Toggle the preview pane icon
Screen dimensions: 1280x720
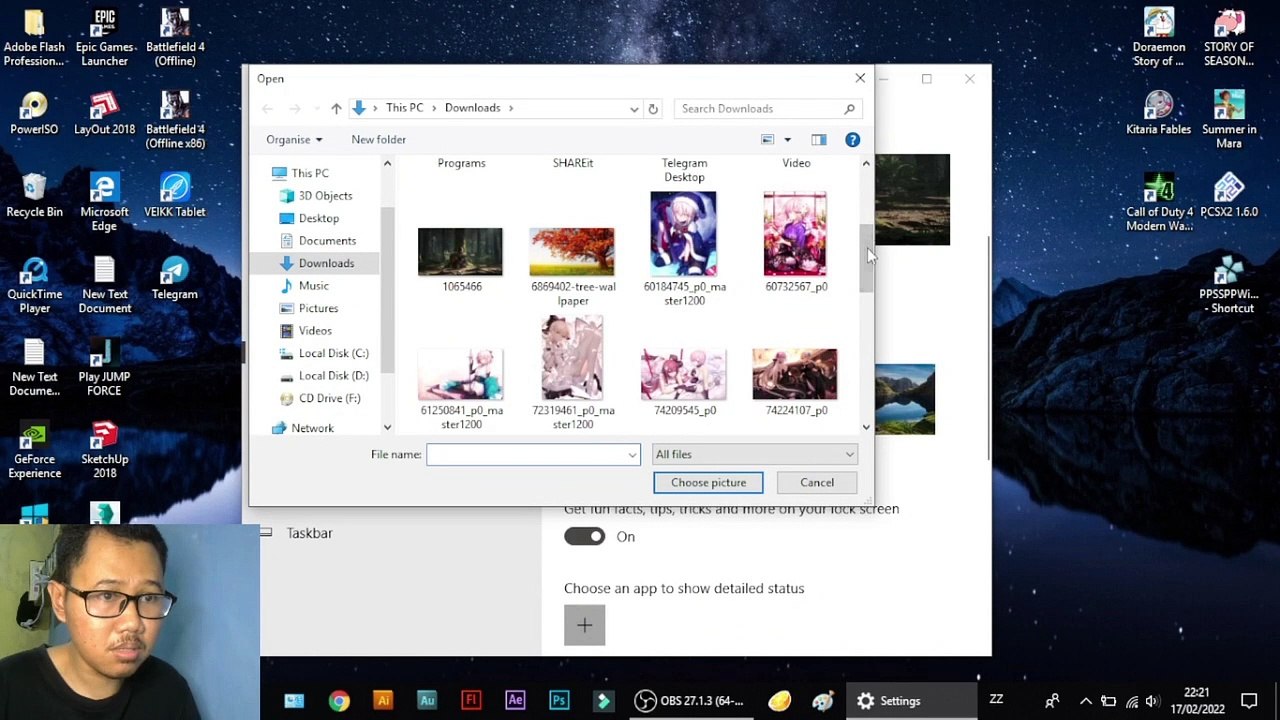point(819,139)
